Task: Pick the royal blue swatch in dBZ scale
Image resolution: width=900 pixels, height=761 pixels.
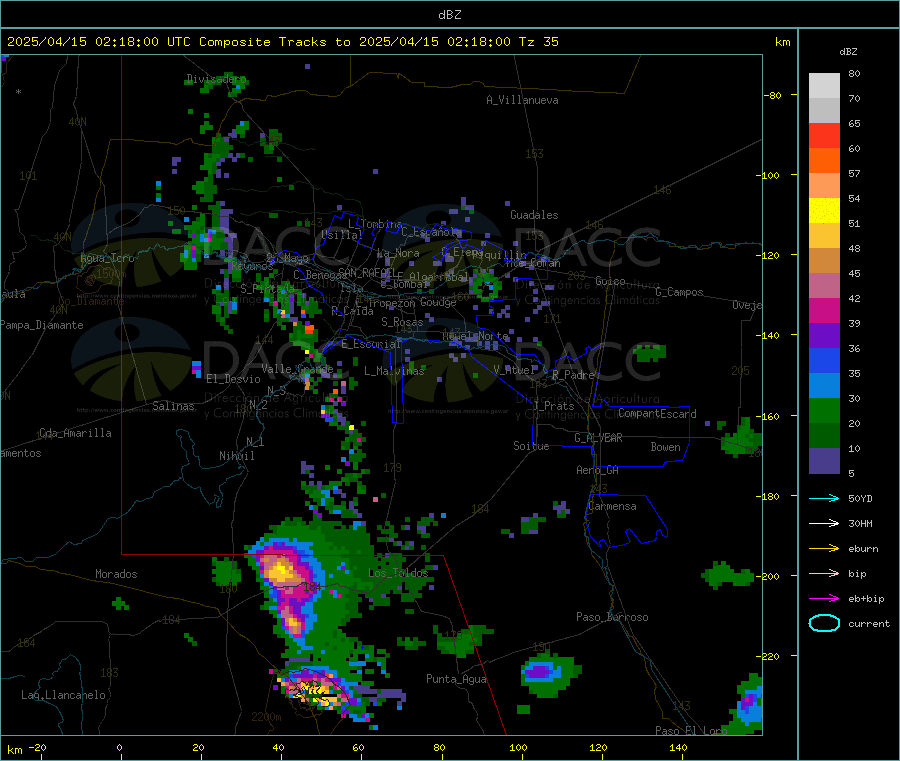Action: pyautogui.click(x=824, y=360)
